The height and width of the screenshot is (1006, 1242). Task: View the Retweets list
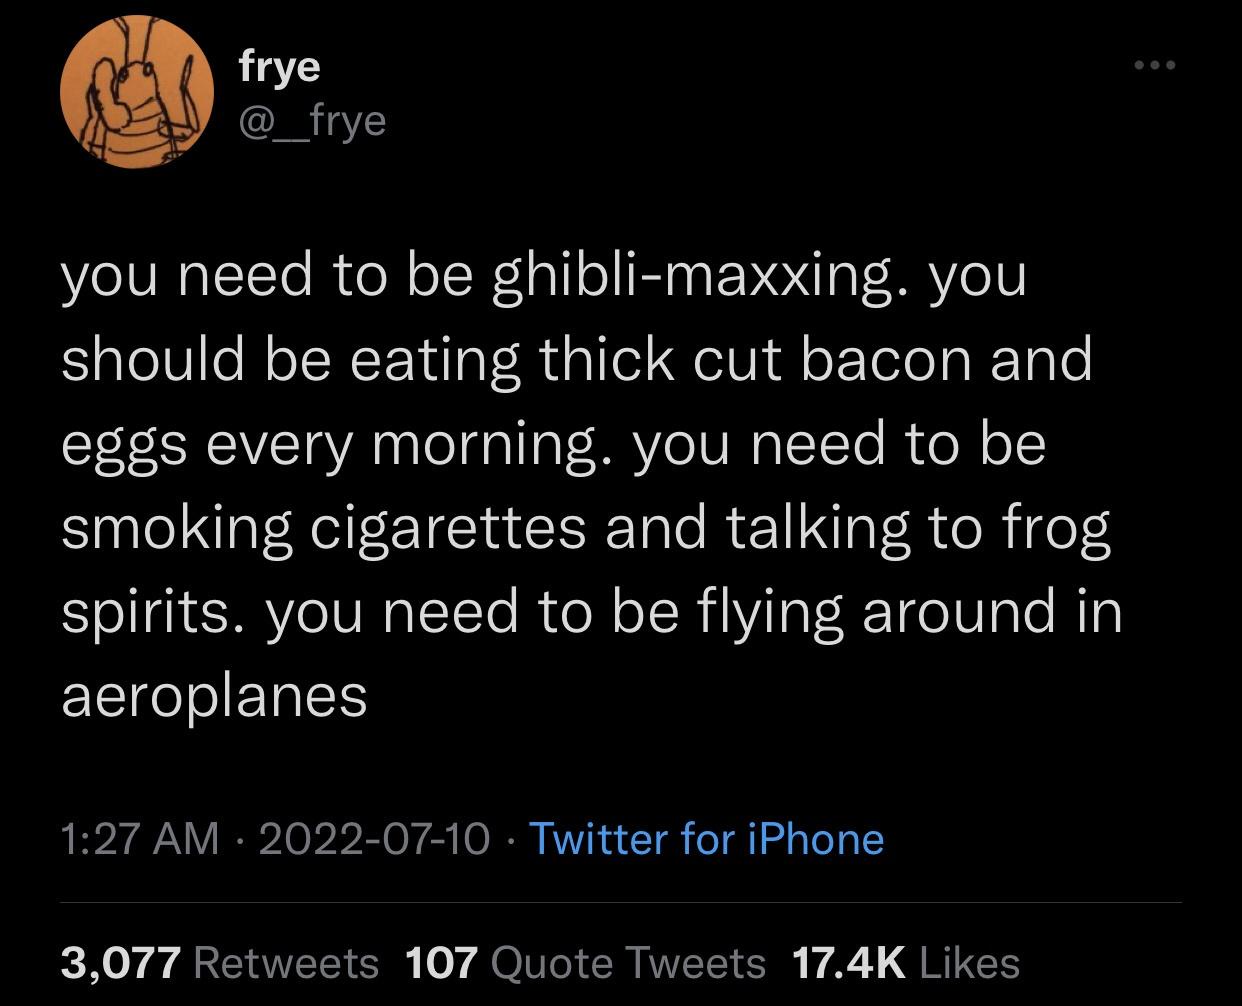[286, 963]
